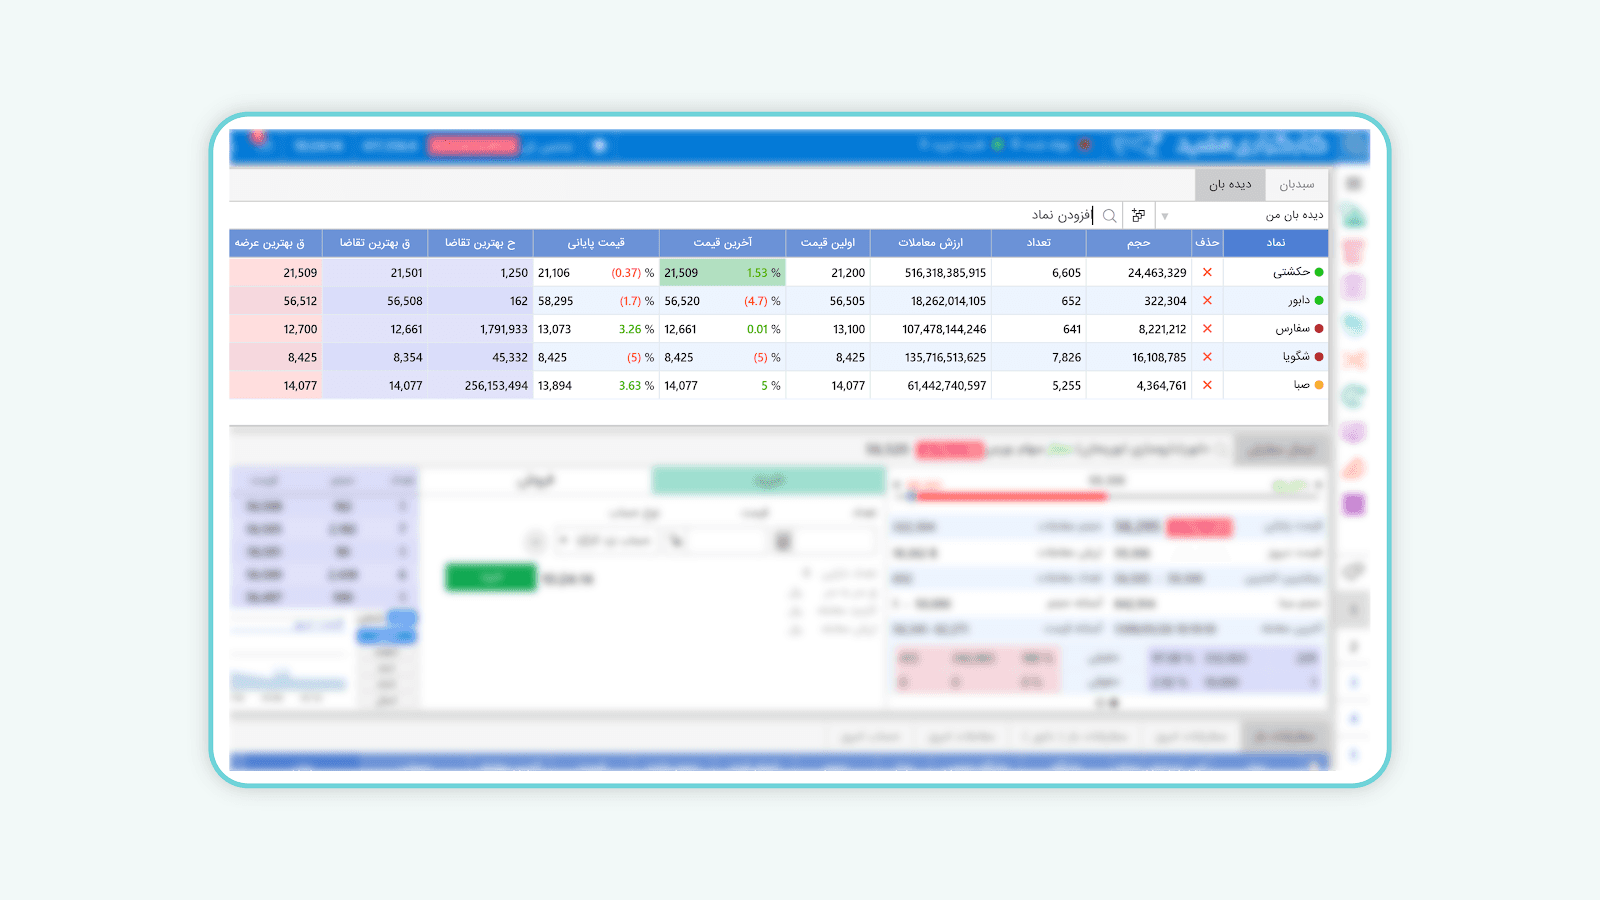
Task: Click the green 1.53 % last price cell
Action: (723, 273)
